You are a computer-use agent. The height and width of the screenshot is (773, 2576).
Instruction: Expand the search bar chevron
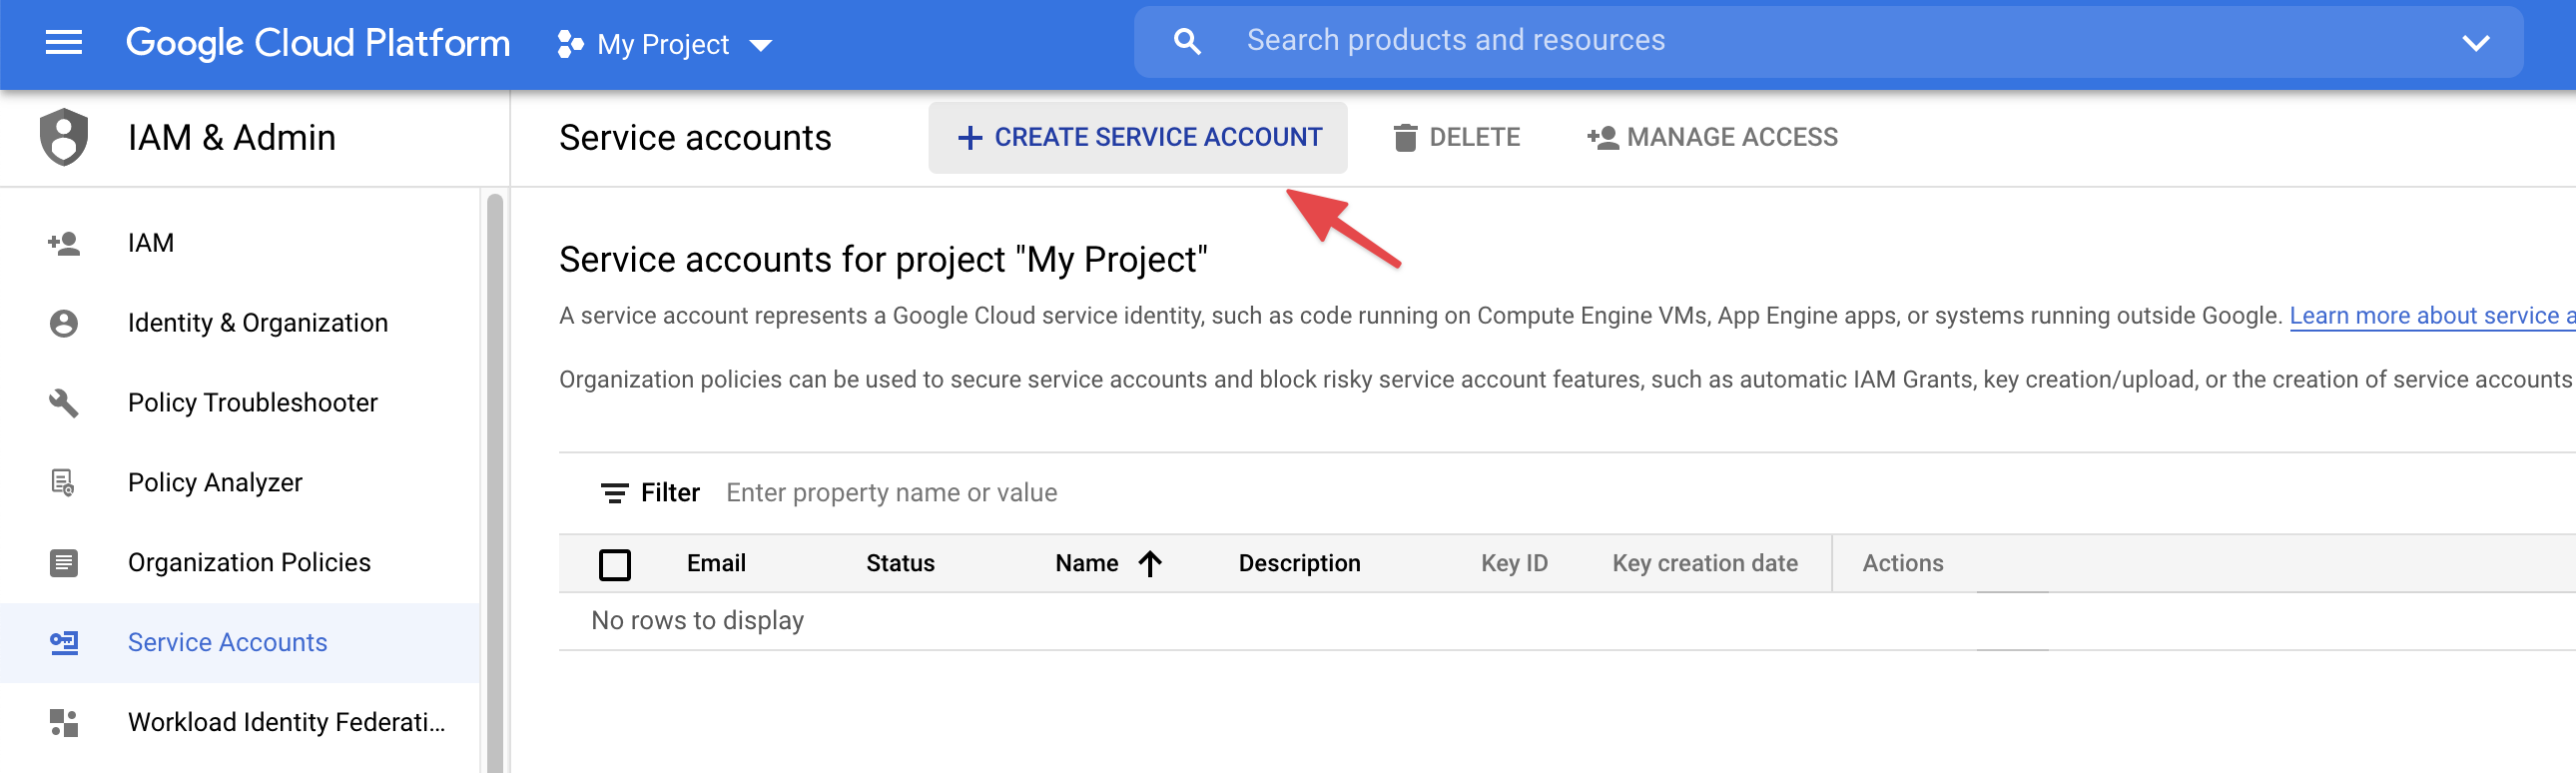click(x=2475, y=43)
